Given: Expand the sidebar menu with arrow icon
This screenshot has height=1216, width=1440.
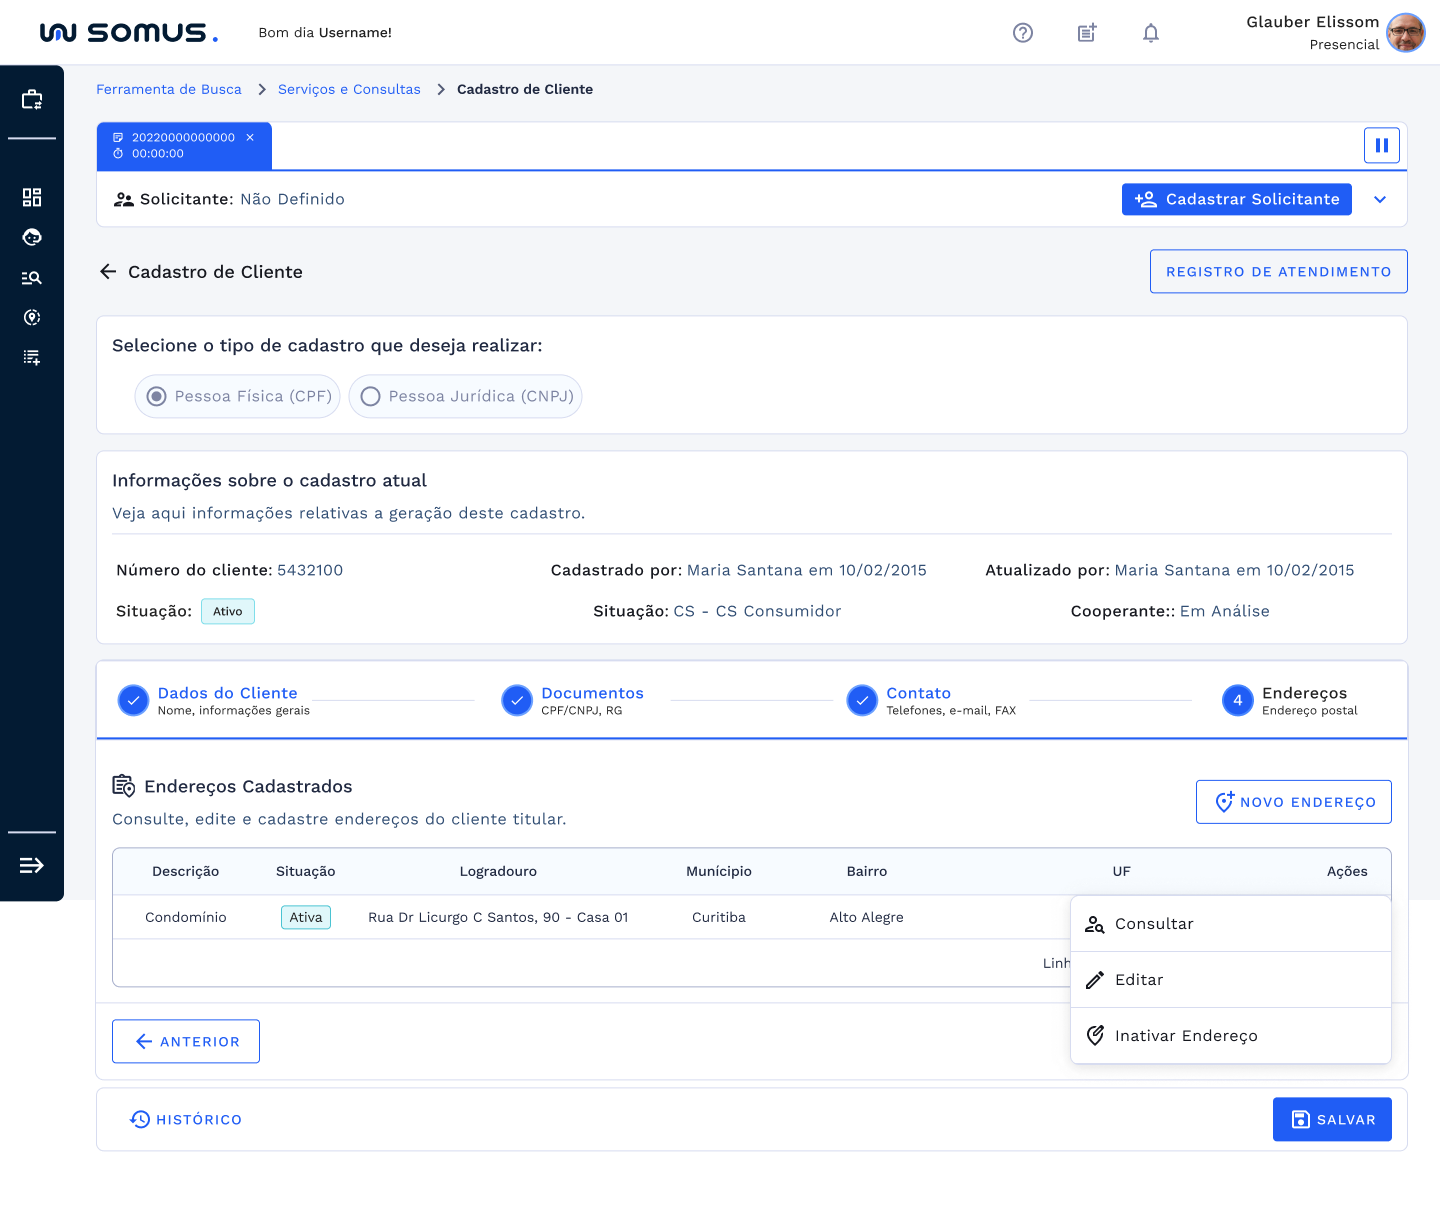Looking at the screenshot, I should tap(32, 865).
